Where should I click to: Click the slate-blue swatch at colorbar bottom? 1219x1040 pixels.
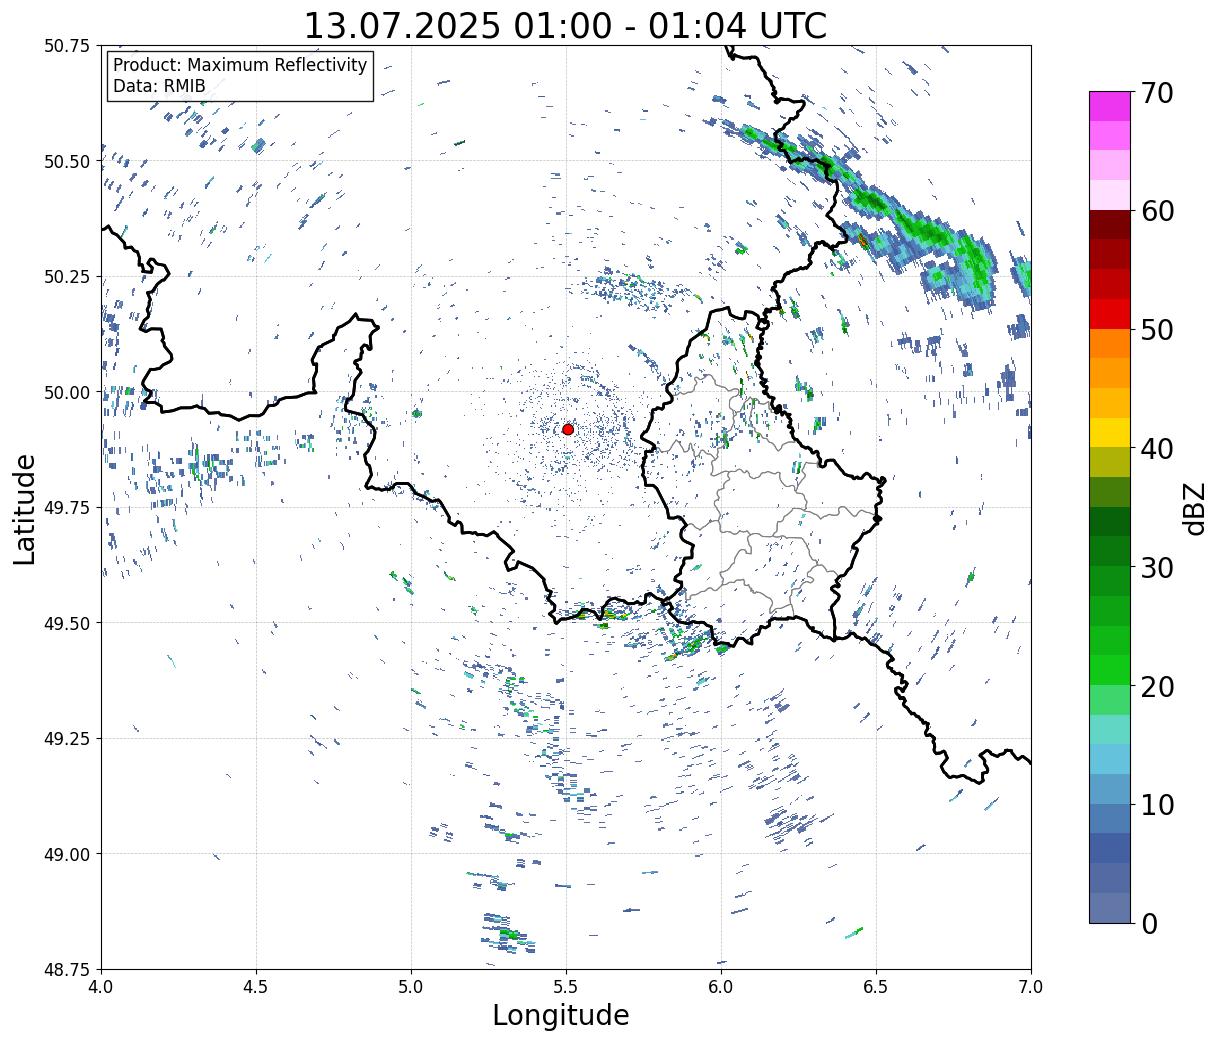[x=1110, y=907]
